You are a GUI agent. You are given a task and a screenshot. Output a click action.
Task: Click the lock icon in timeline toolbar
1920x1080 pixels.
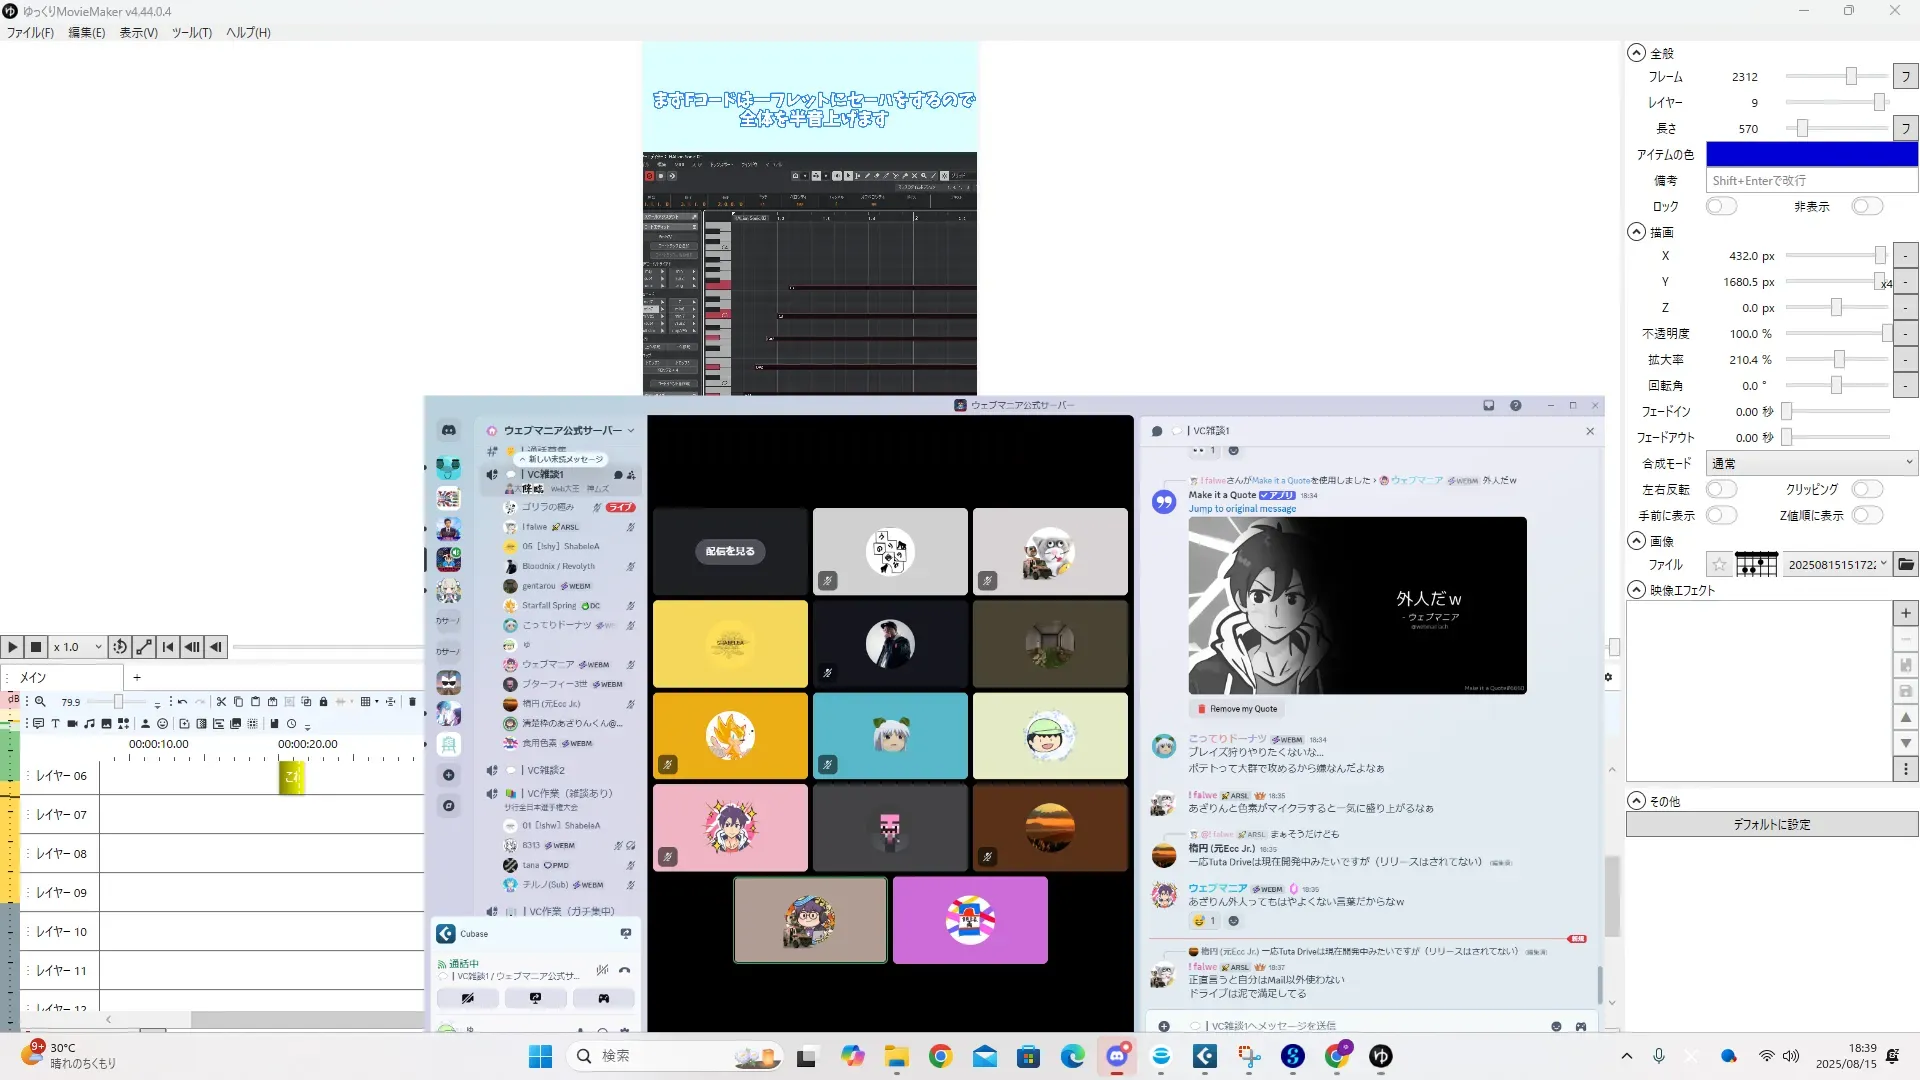point(323,702)
